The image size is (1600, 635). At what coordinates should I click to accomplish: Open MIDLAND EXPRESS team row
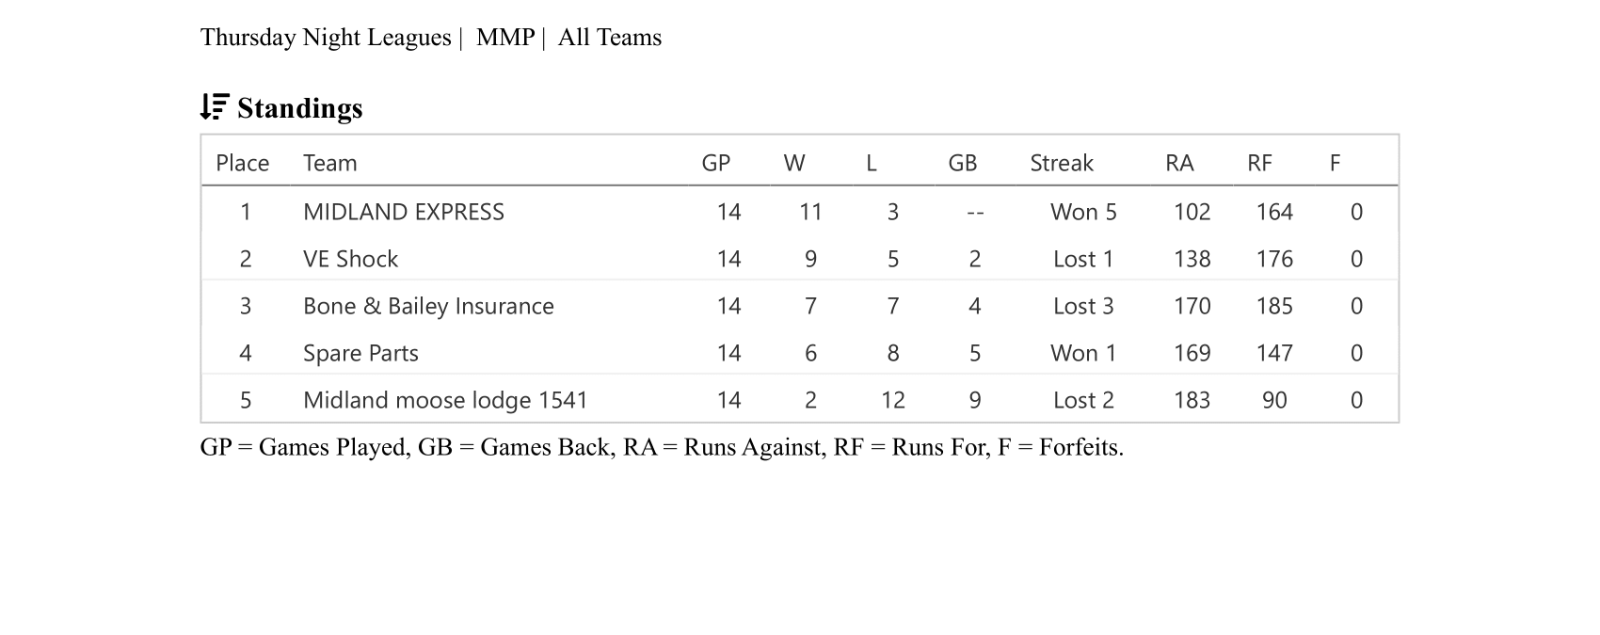pyautogui.click(x=403, y=212)
